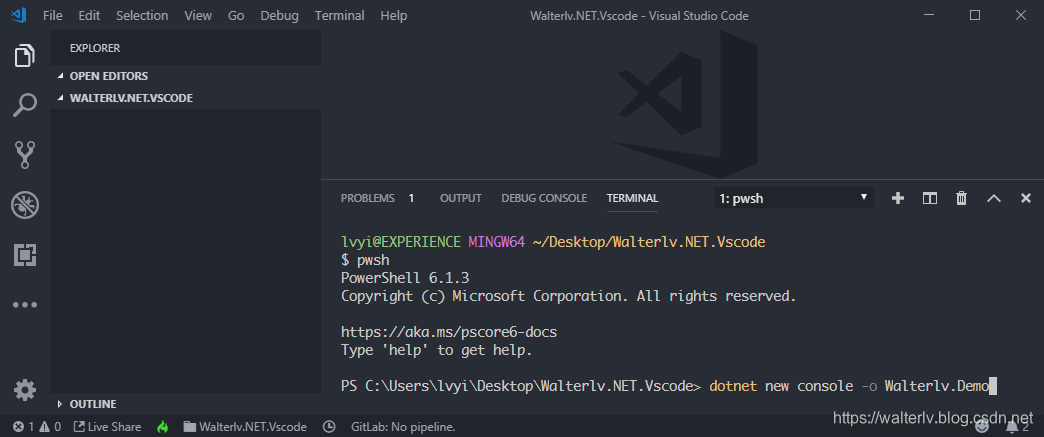This screenshot has height=437, width=1044.
Task: Click the errors and warnings status indicator
Action: point(37,427)
